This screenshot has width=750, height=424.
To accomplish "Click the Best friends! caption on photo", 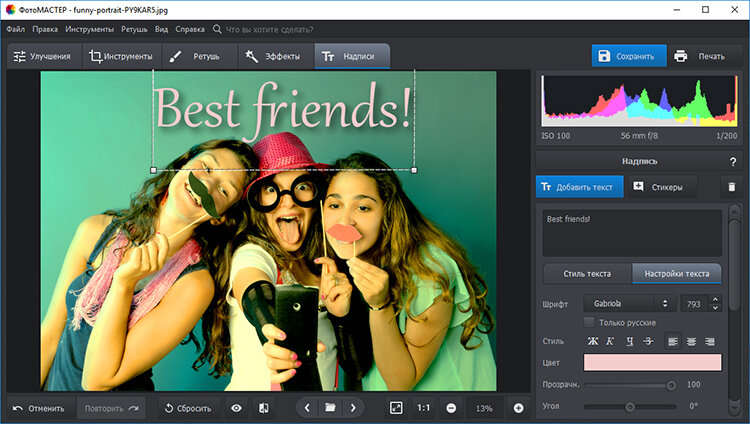I will (x=283, y=111).
